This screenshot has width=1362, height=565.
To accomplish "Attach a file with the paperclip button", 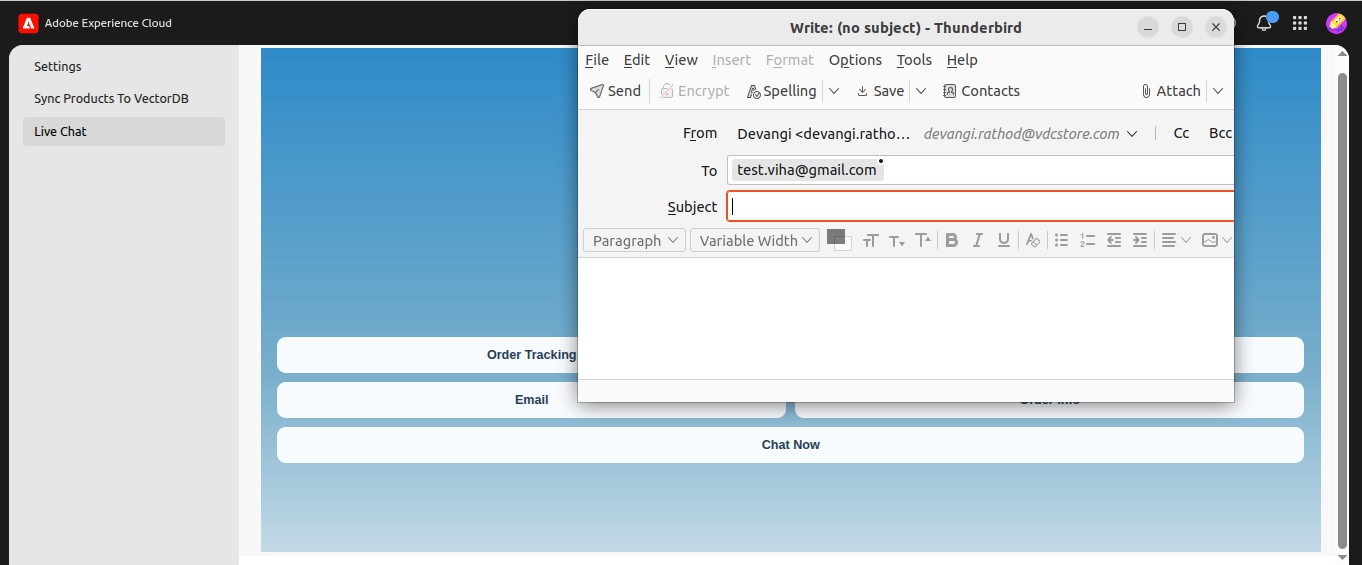I will point(1170,91).
